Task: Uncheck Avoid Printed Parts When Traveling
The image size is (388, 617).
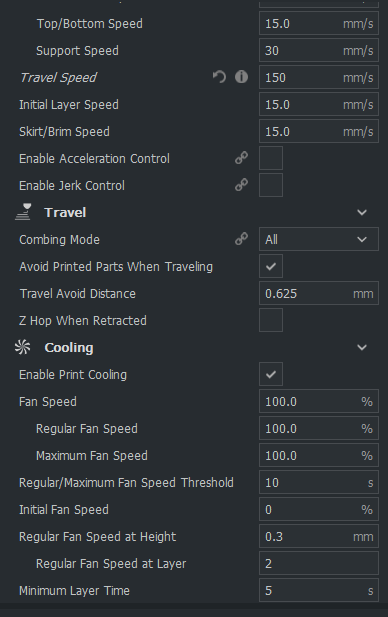Action: (271, 266)
